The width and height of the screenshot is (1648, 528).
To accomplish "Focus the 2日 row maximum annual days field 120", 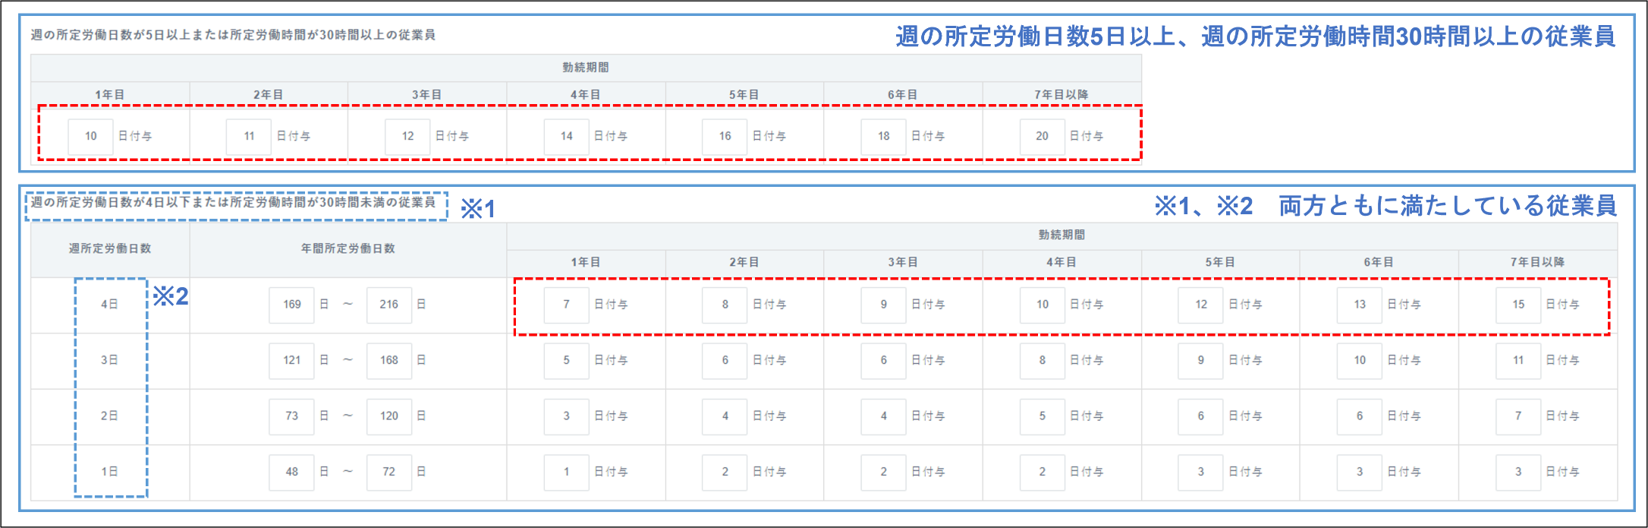I will tap(389, 416).
